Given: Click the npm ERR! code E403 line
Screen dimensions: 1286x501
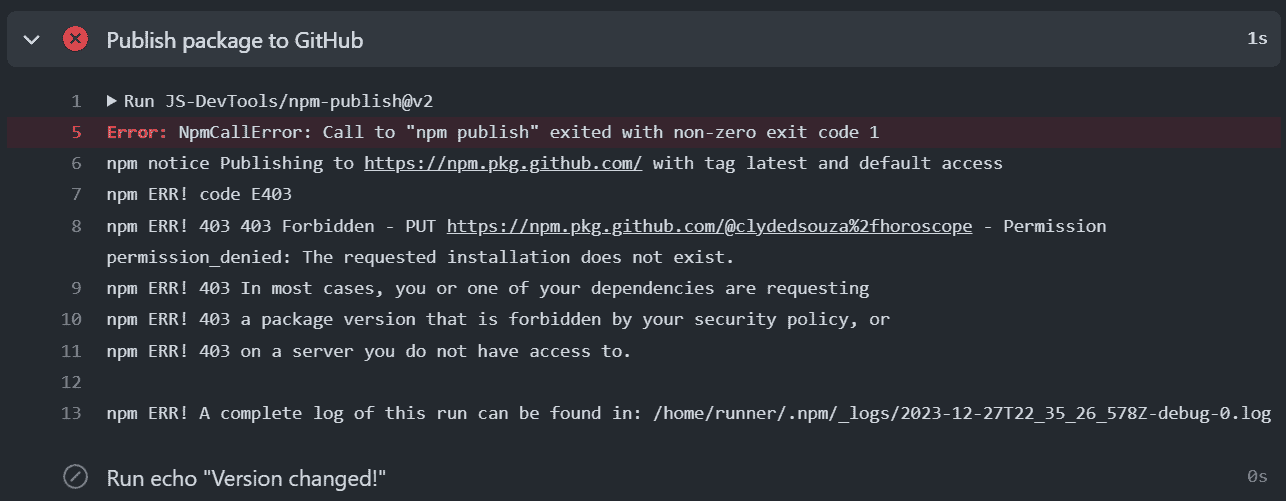Looking at the screenshot, I should coord(199,195).
